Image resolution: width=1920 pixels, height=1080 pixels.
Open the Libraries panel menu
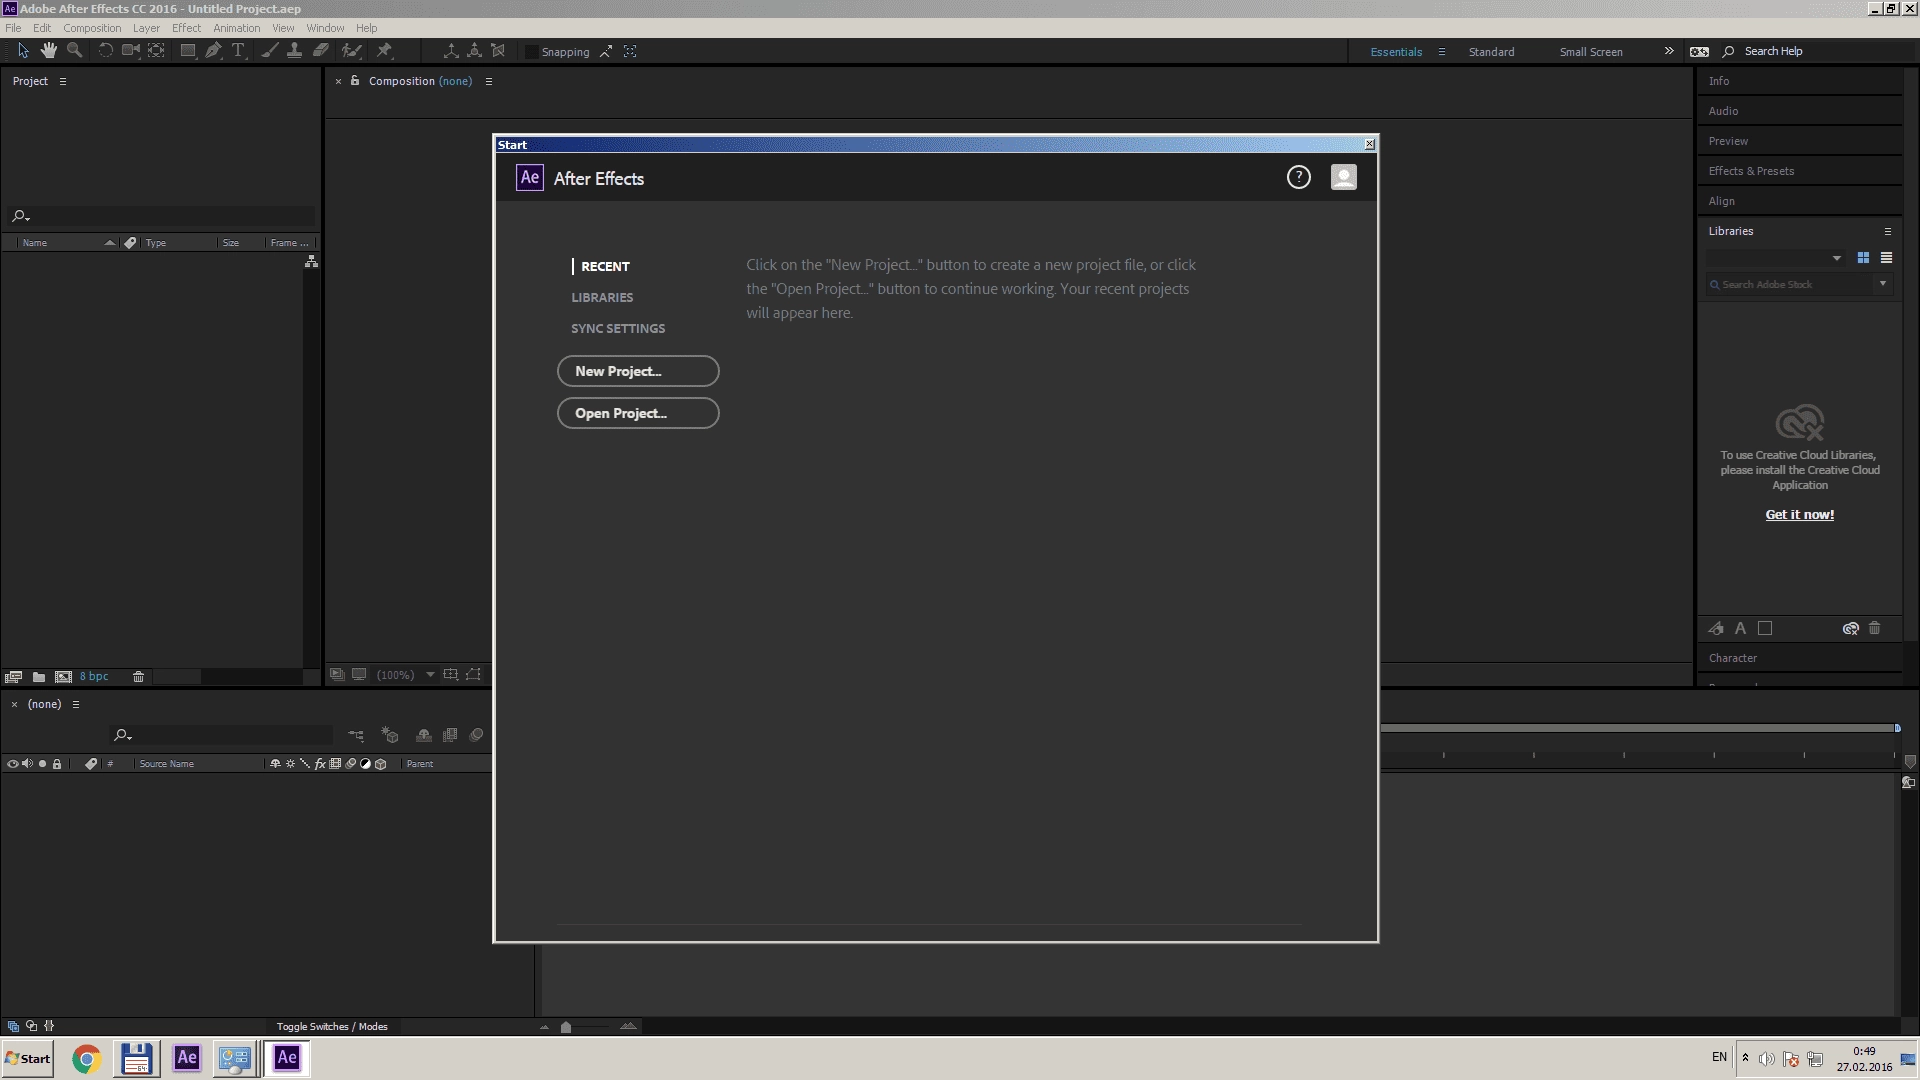pyautogui.click(x=1888, y=231)
